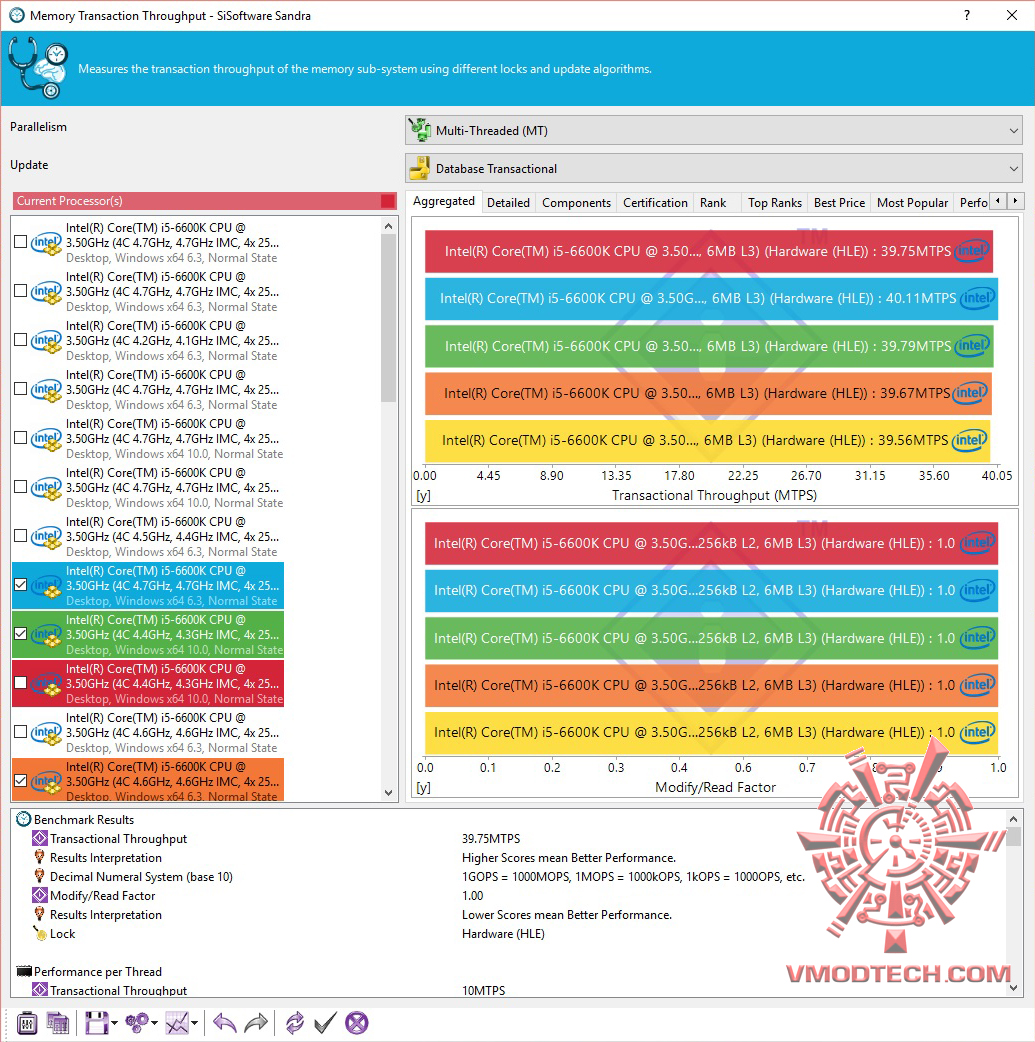Image resolution: width=1035 pixels, height=1042 pixels.
Task: Click Multi-Threaded icon in Parallelism combo
Action: tap(420, 130)
